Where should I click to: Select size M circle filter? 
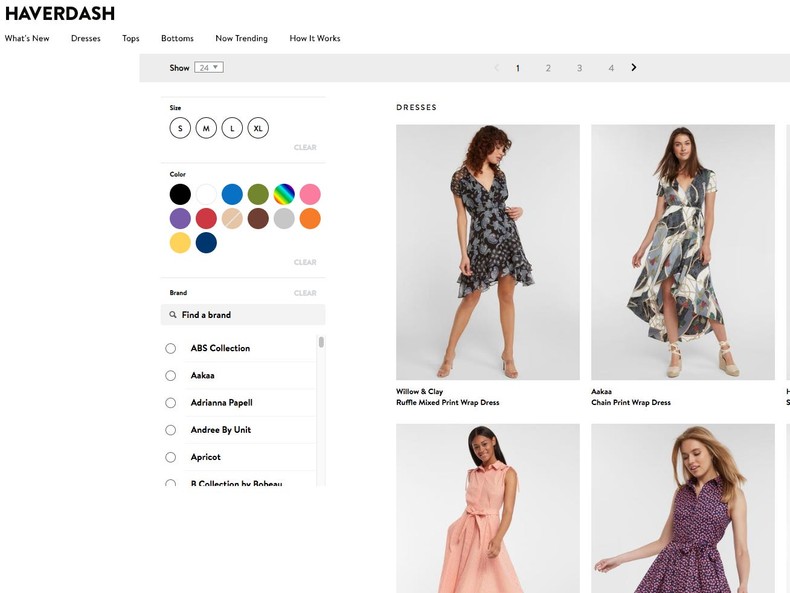206,128
